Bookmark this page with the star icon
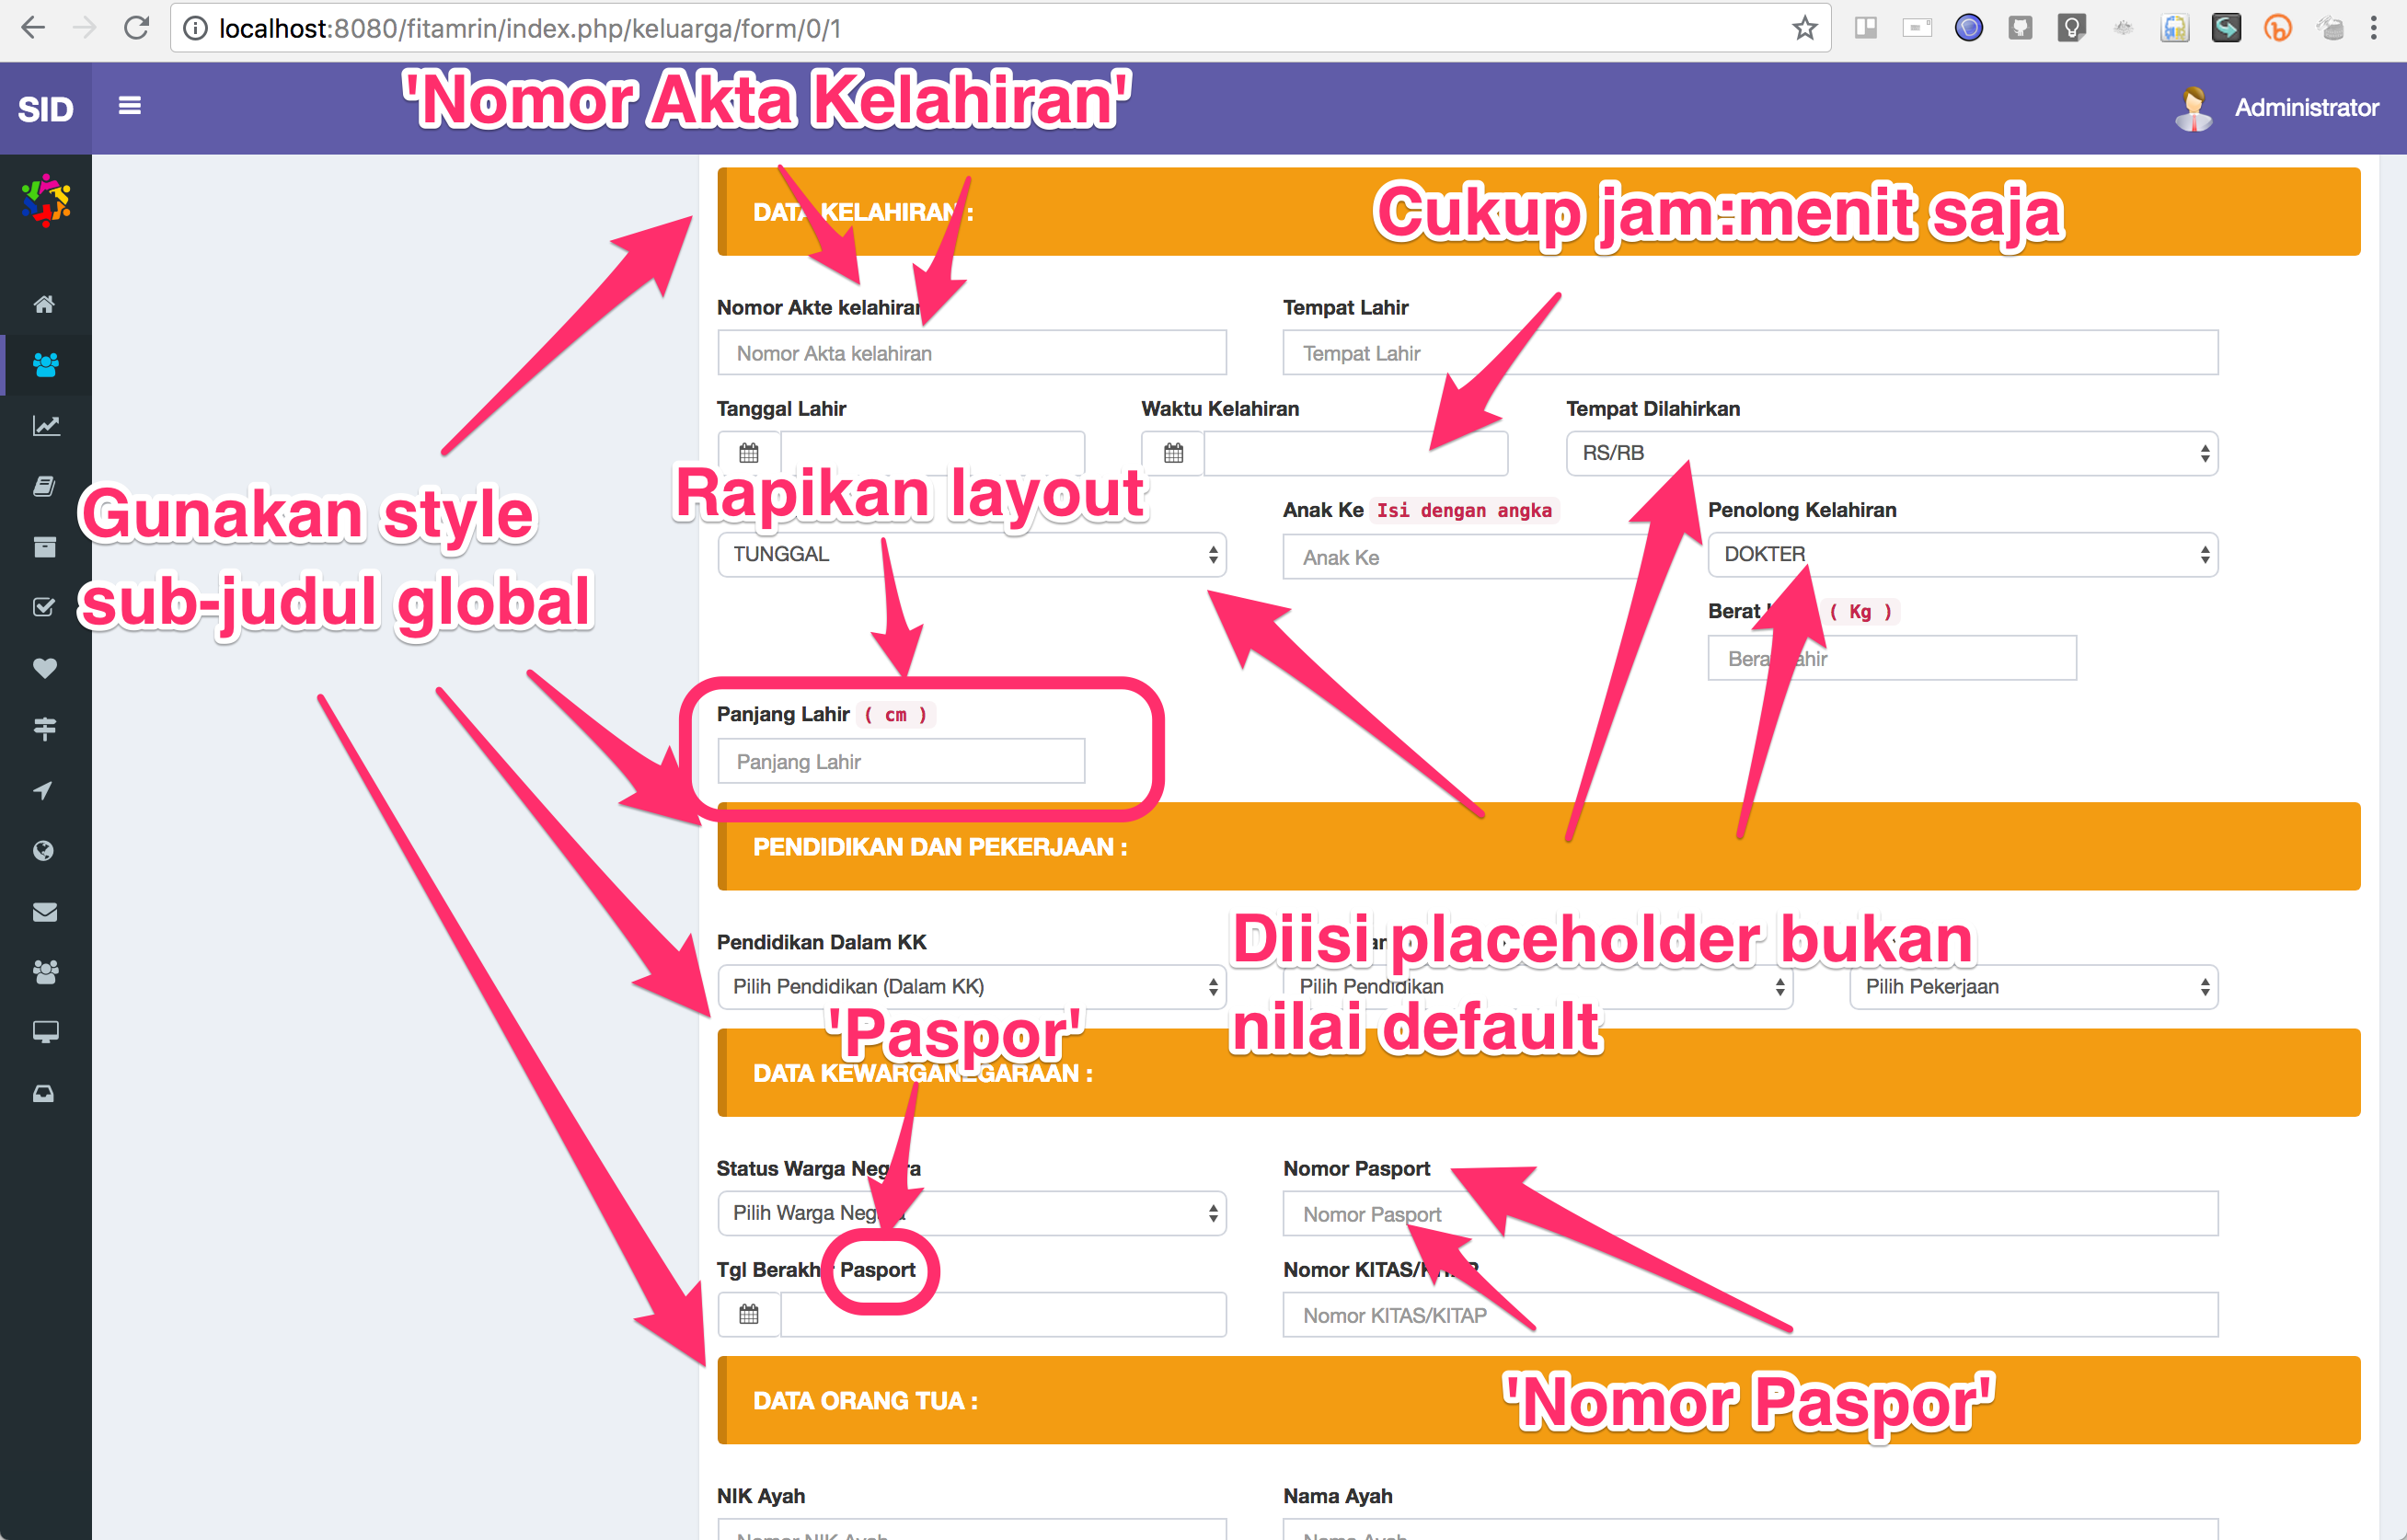2407x1540 pixels. 1805,28
